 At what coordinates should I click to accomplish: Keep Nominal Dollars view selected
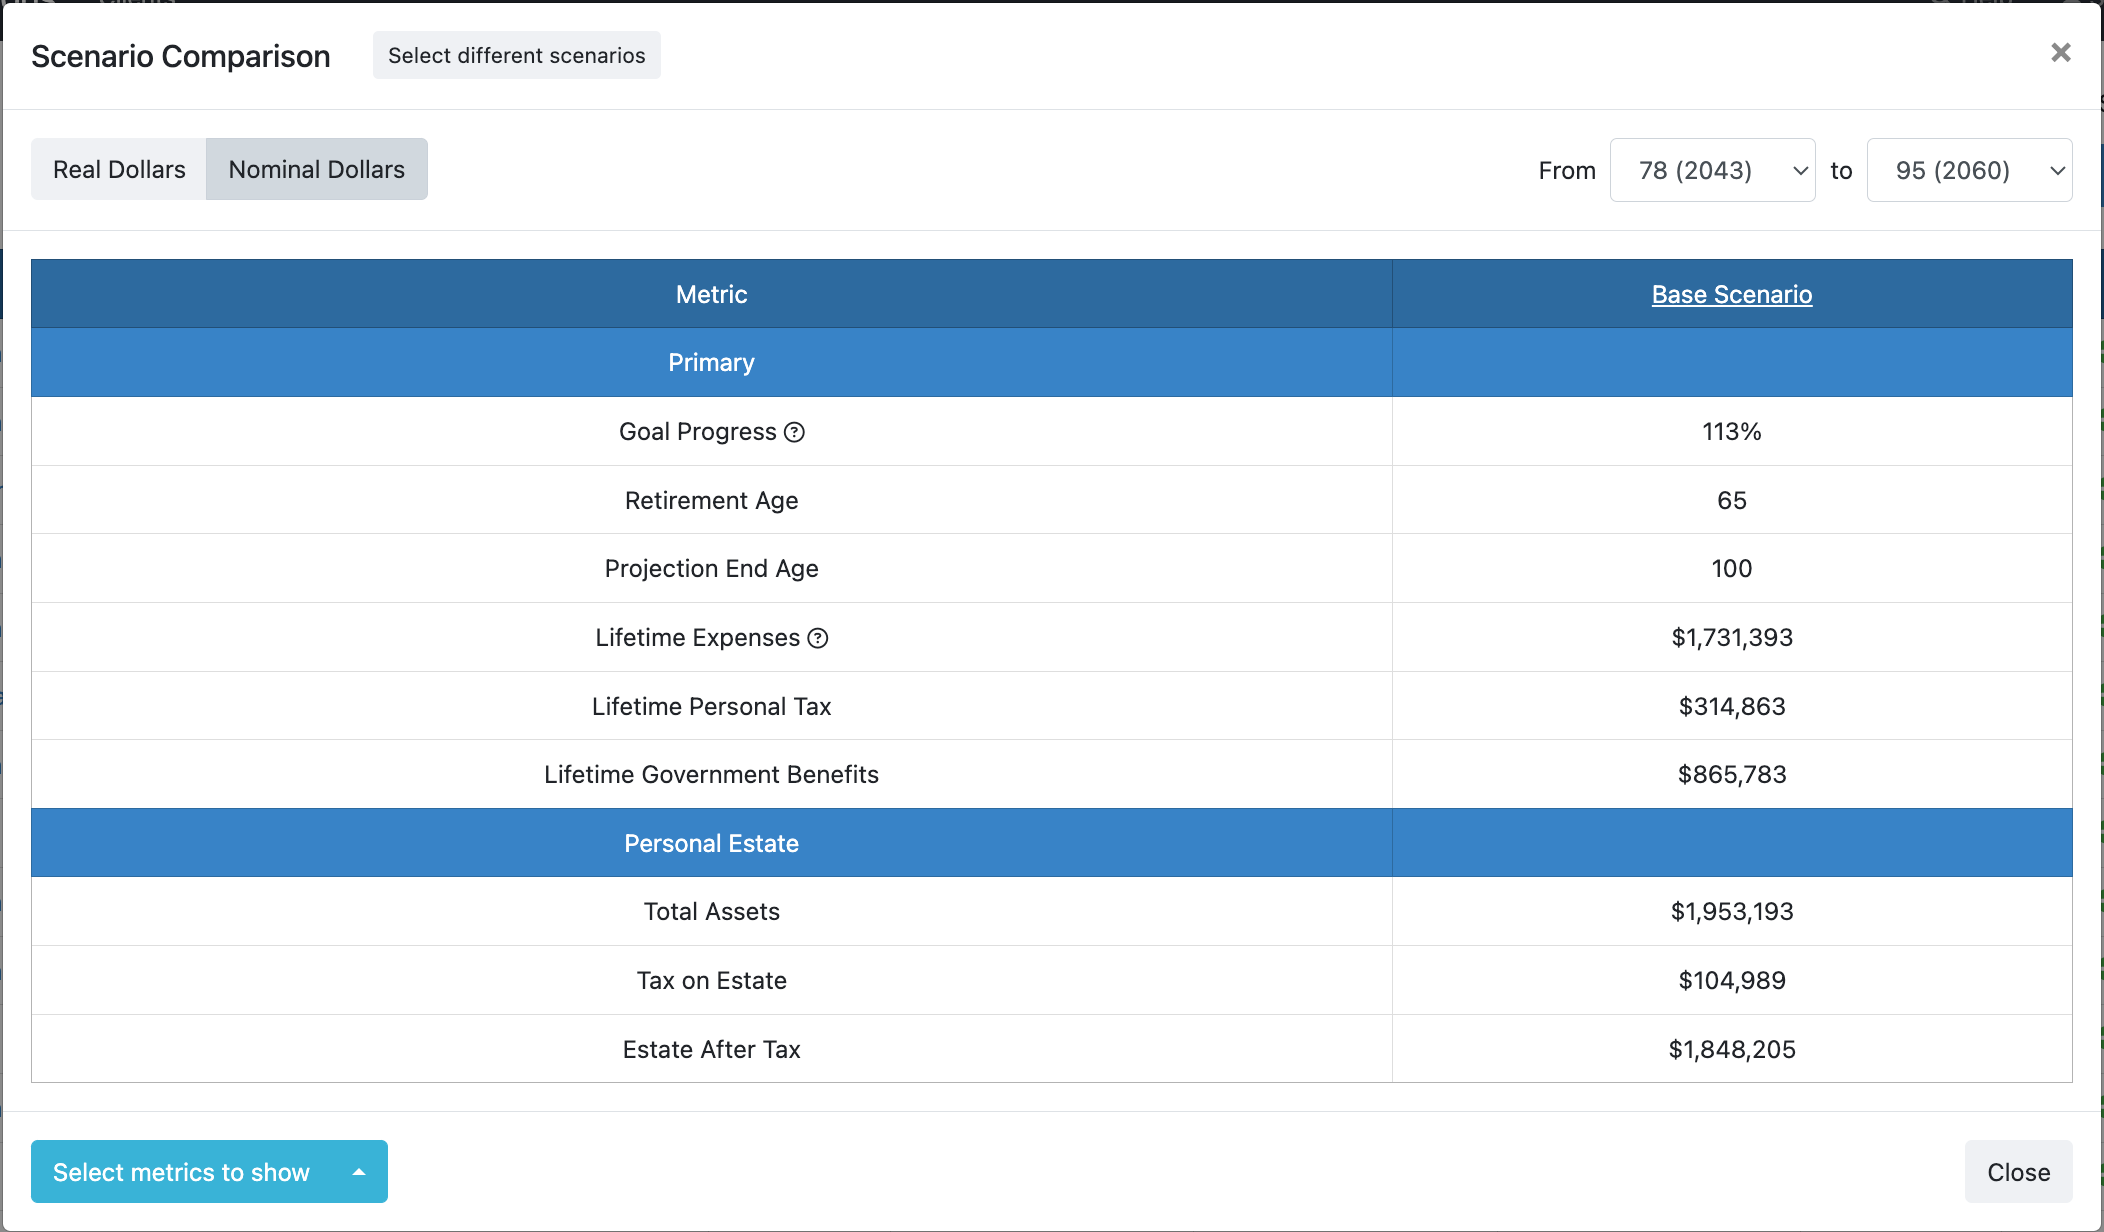(x=316, y=169)
